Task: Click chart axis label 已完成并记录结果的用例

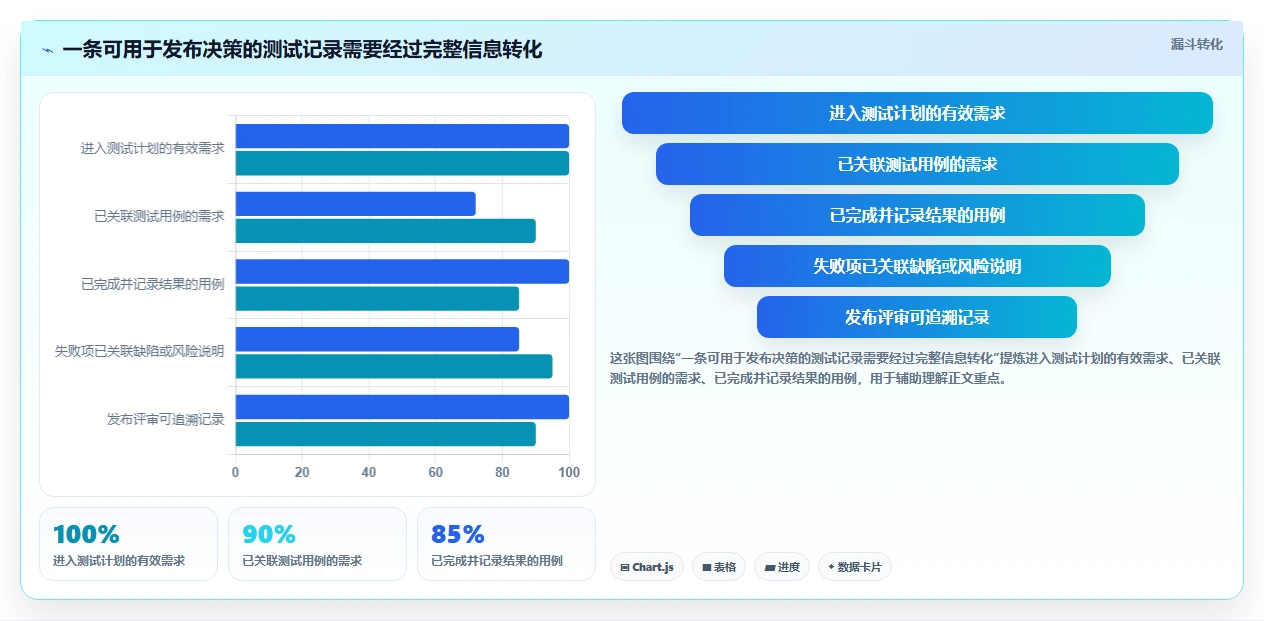Action: 152,284
